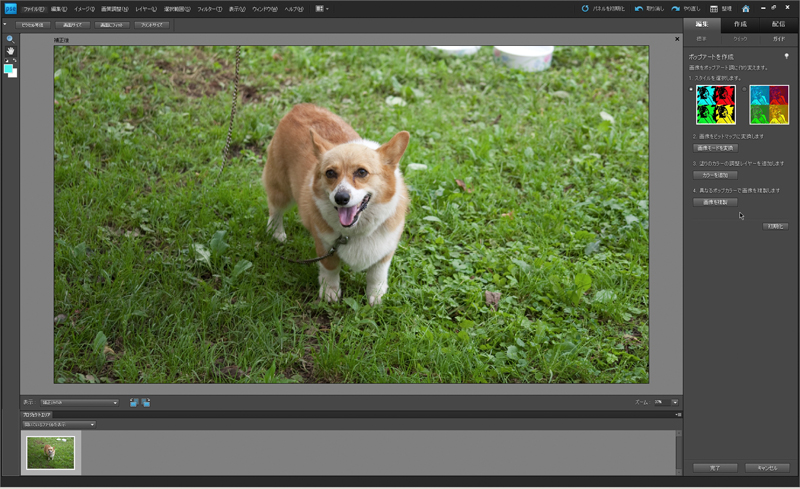Switch to the 配信 (Share) tab
The image size is (800, 489).
coord(779,24)
